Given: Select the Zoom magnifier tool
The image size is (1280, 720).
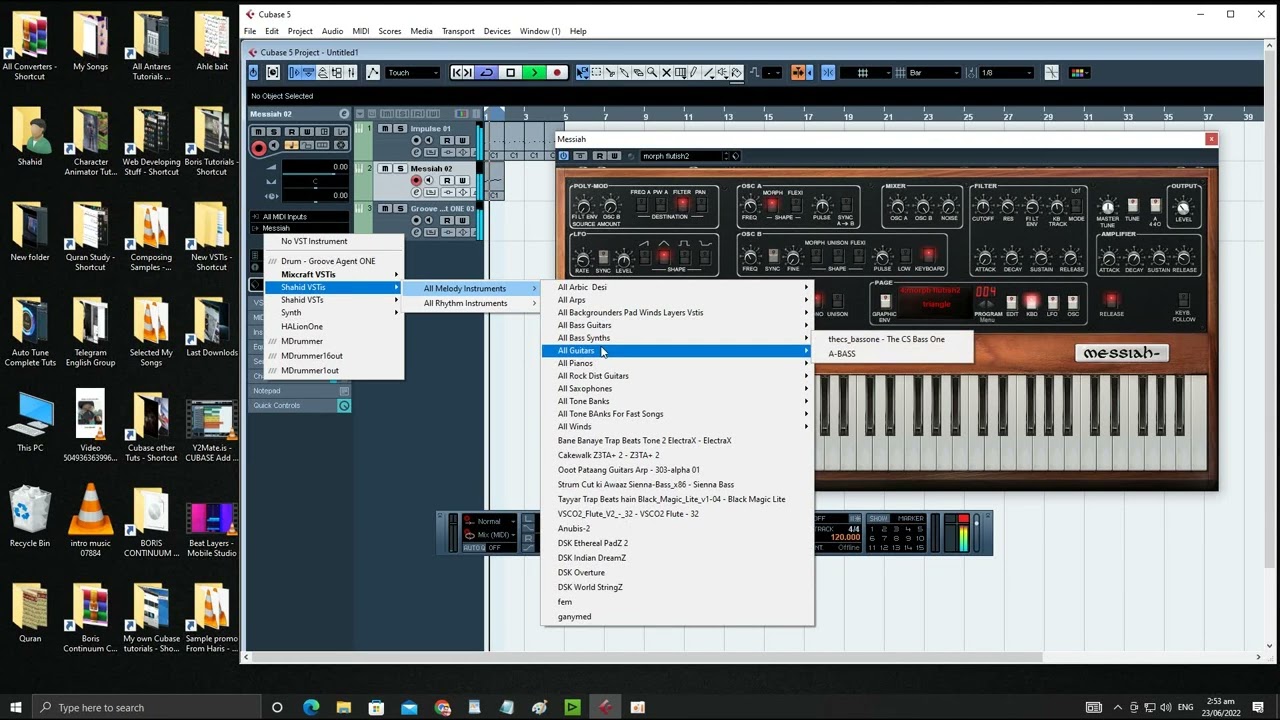Looking at the screenshot, I should [x=652, y=73].
